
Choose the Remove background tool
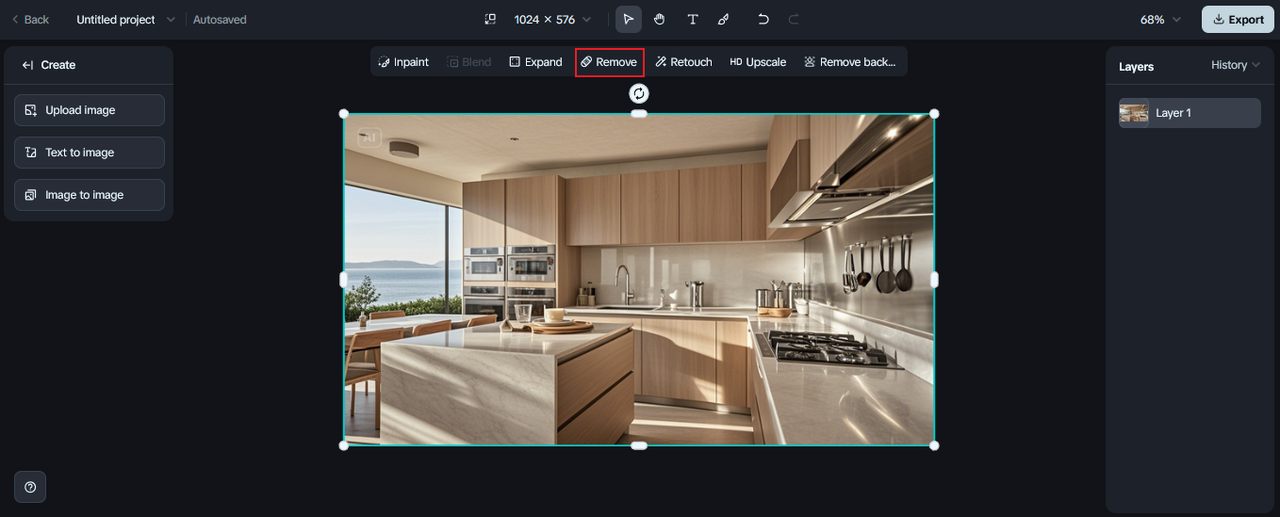[850, 62]
